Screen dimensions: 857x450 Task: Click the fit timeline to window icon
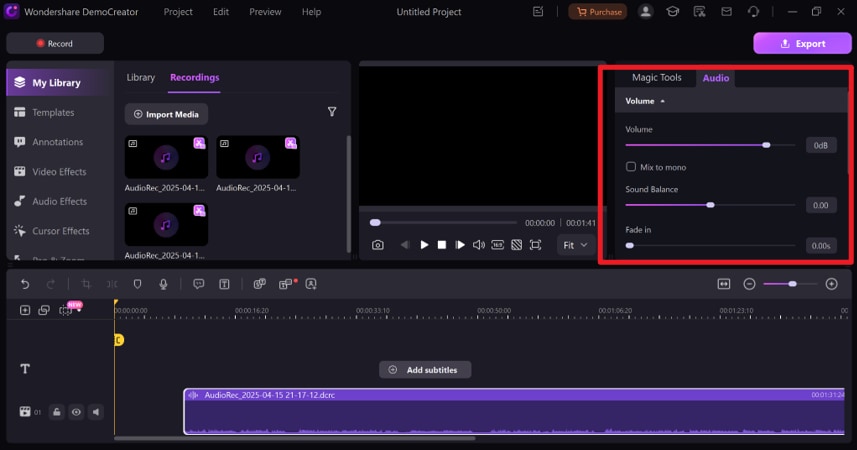(x=724, y=284)
